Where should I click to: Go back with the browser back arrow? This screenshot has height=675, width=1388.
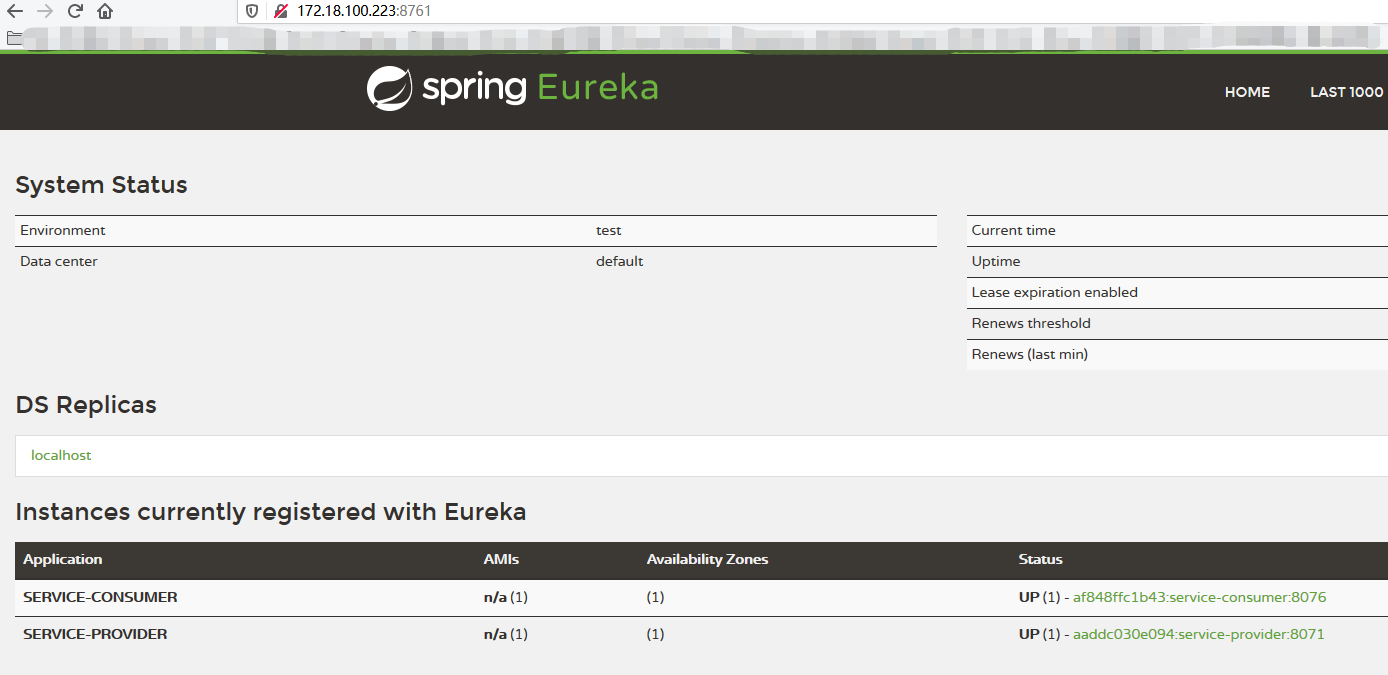click(x=15, y=12)
